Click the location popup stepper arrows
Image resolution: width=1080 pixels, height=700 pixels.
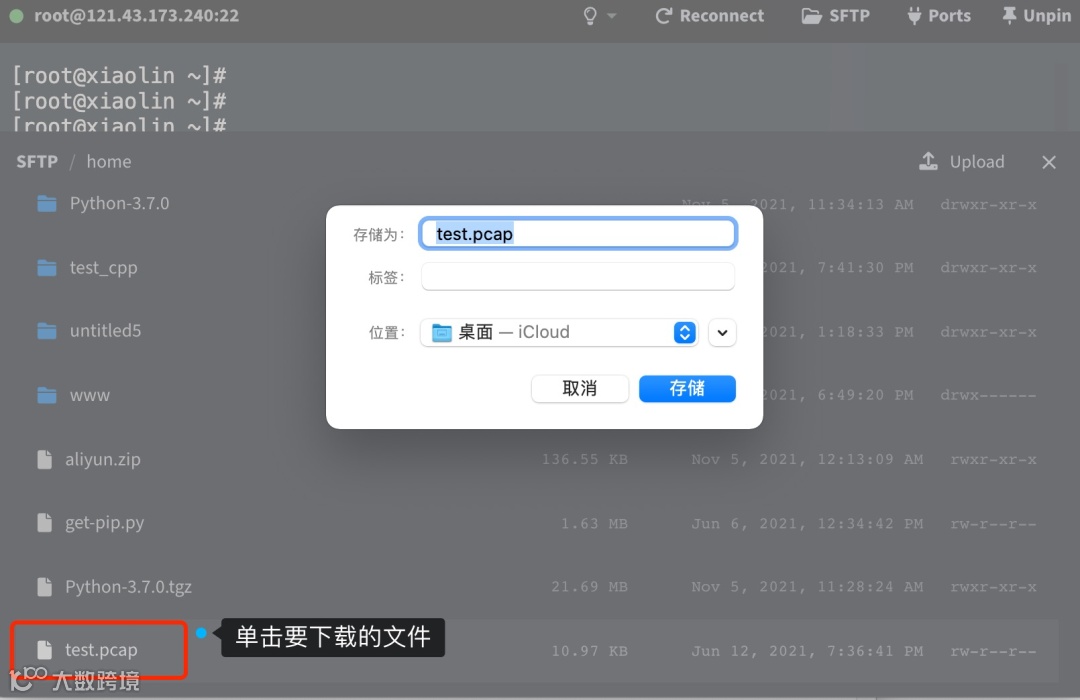tap(685, 333)
